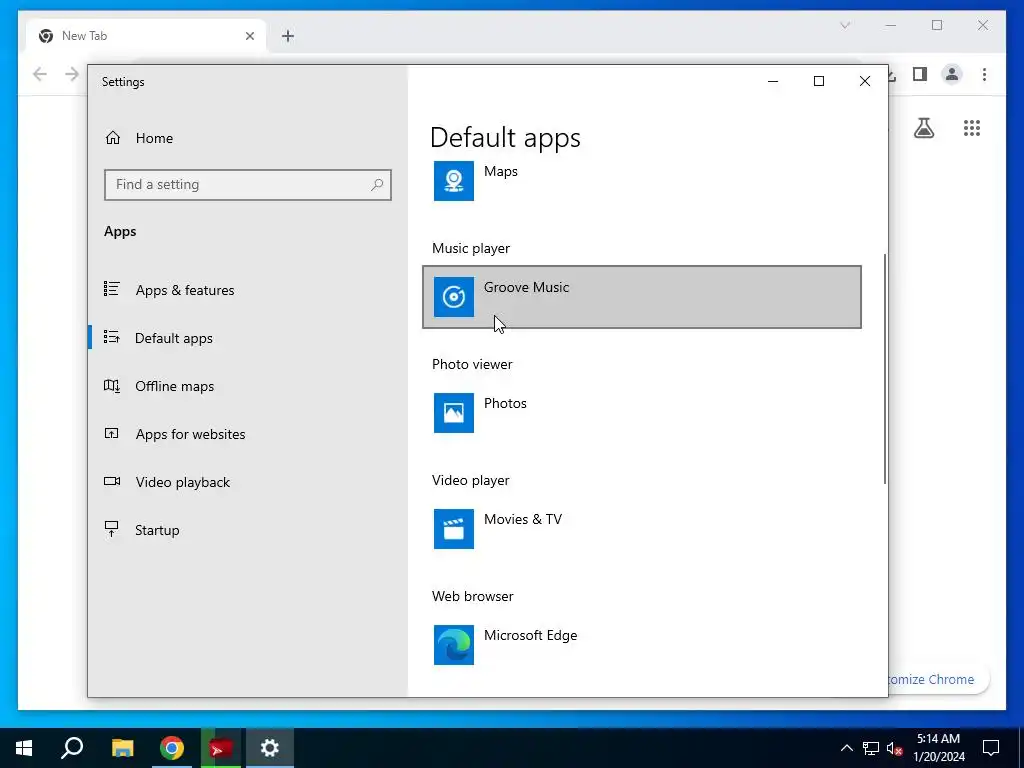
Task: Select the New Tab tab in Chrome
Action: (x=146, y=36)
